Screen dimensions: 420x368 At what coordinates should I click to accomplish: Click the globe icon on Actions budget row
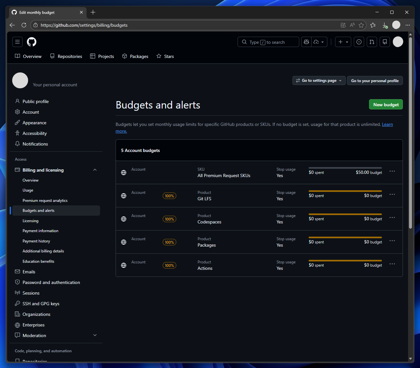[124, 265]
